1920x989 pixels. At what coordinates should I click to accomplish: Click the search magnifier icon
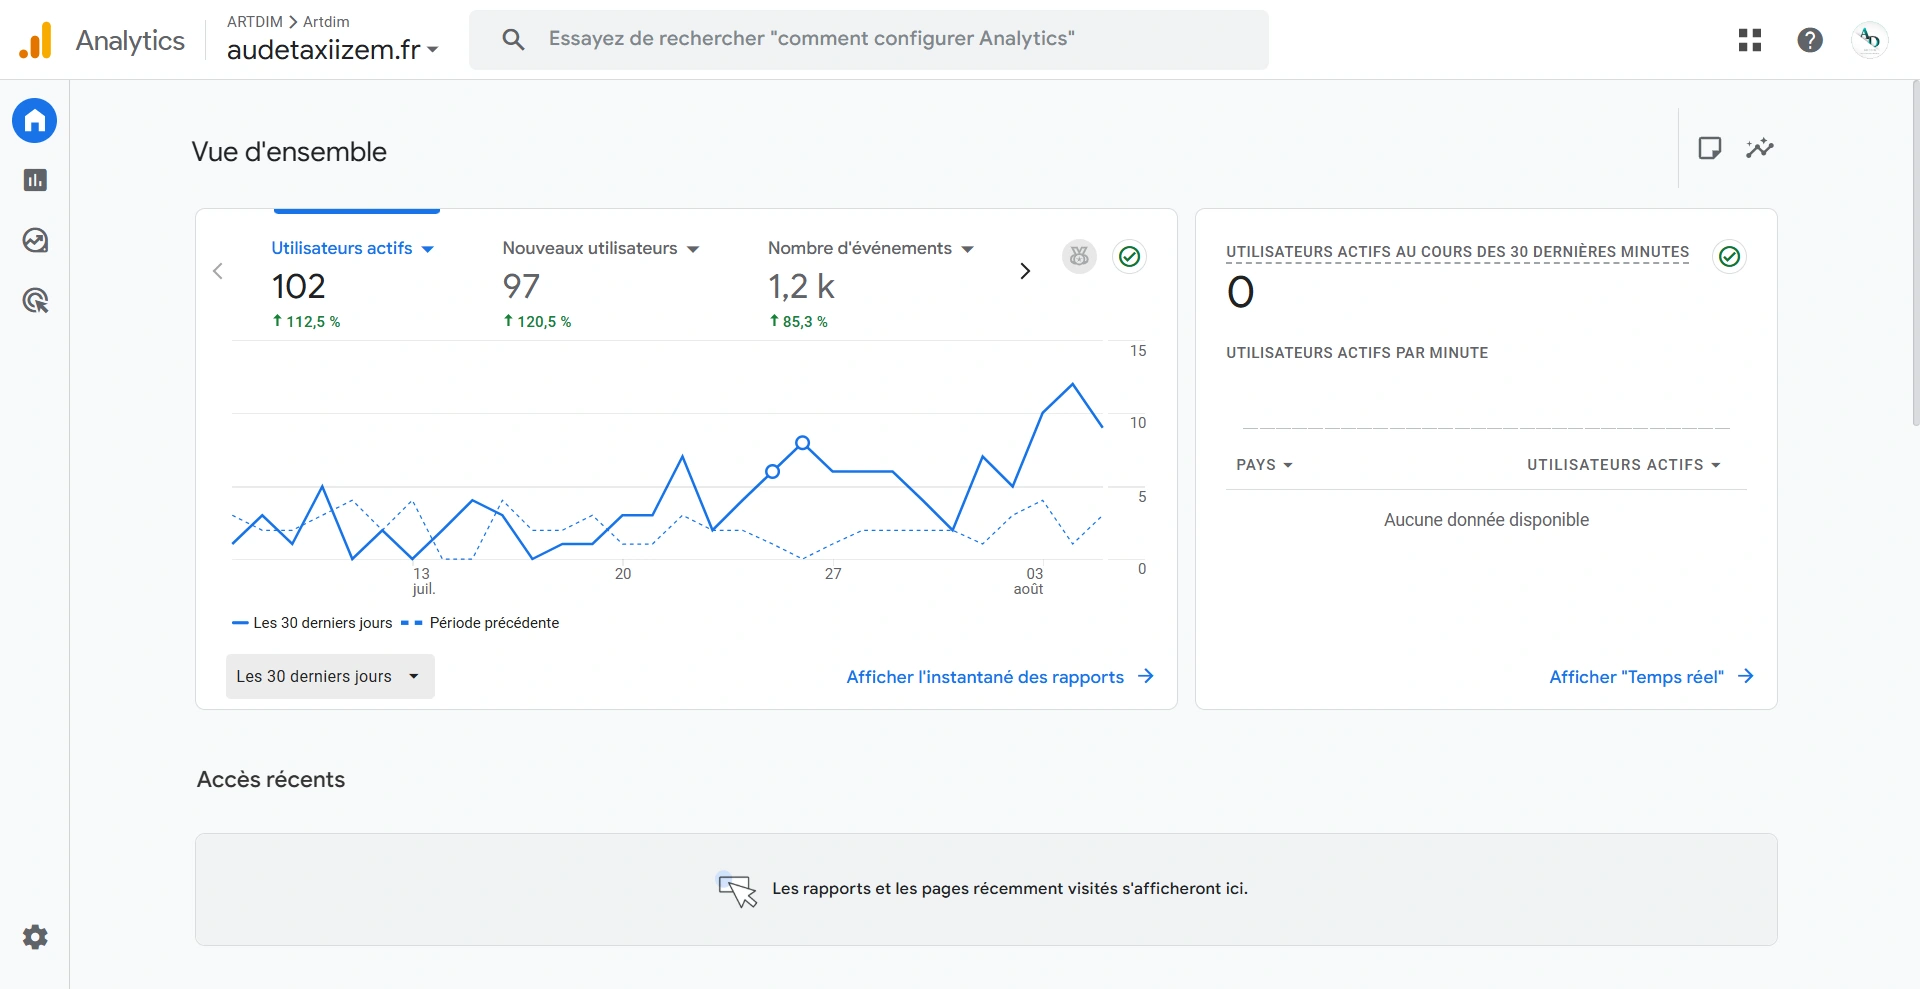(513, 39)
